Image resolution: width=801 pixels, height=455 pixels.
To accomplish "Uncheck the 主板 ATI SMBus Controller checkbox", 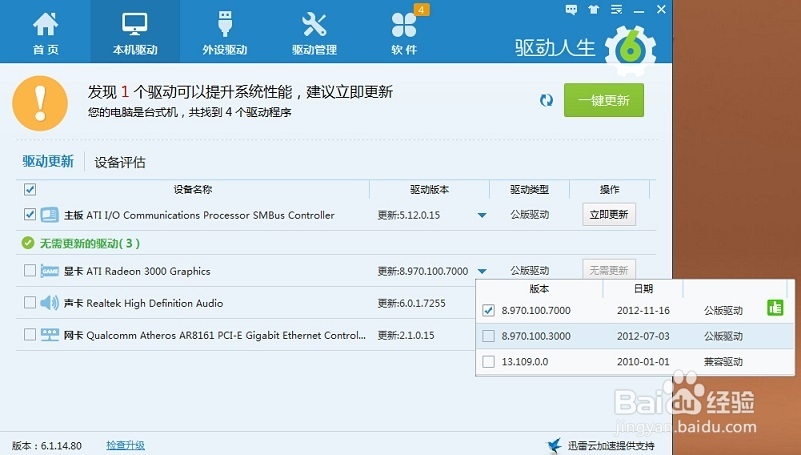I will pos(30,214).
